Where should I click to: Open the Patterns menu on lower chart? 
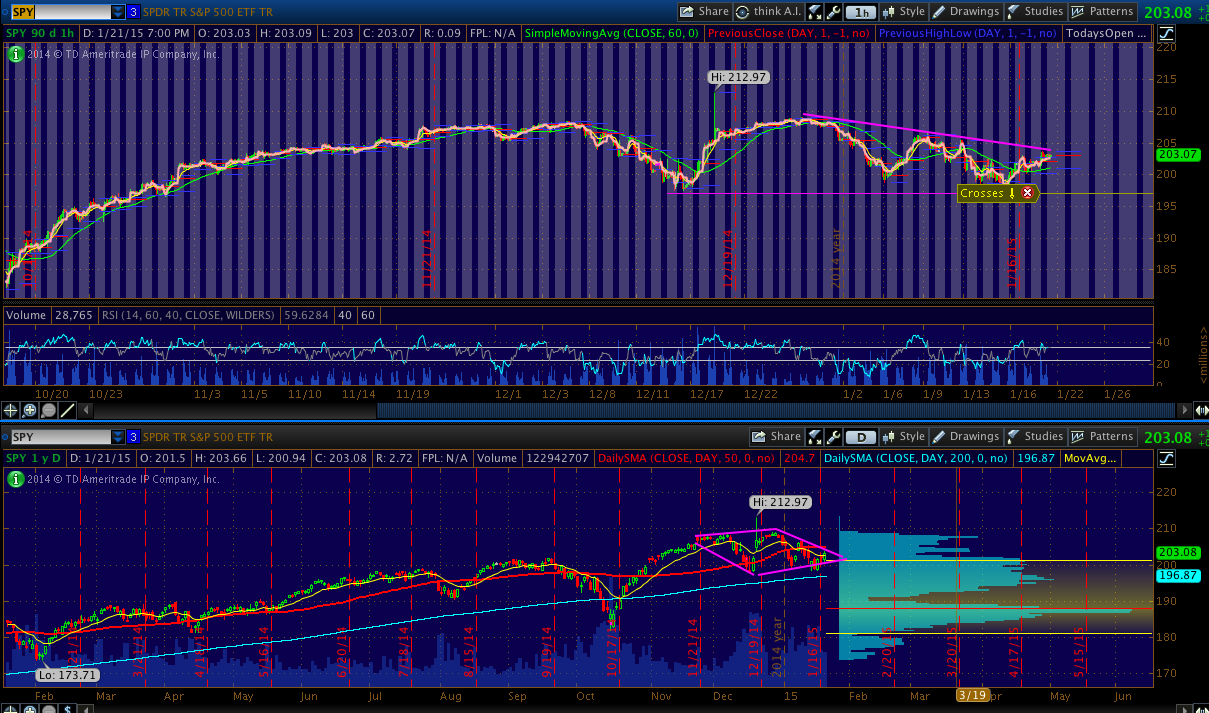coord(1102,437)
